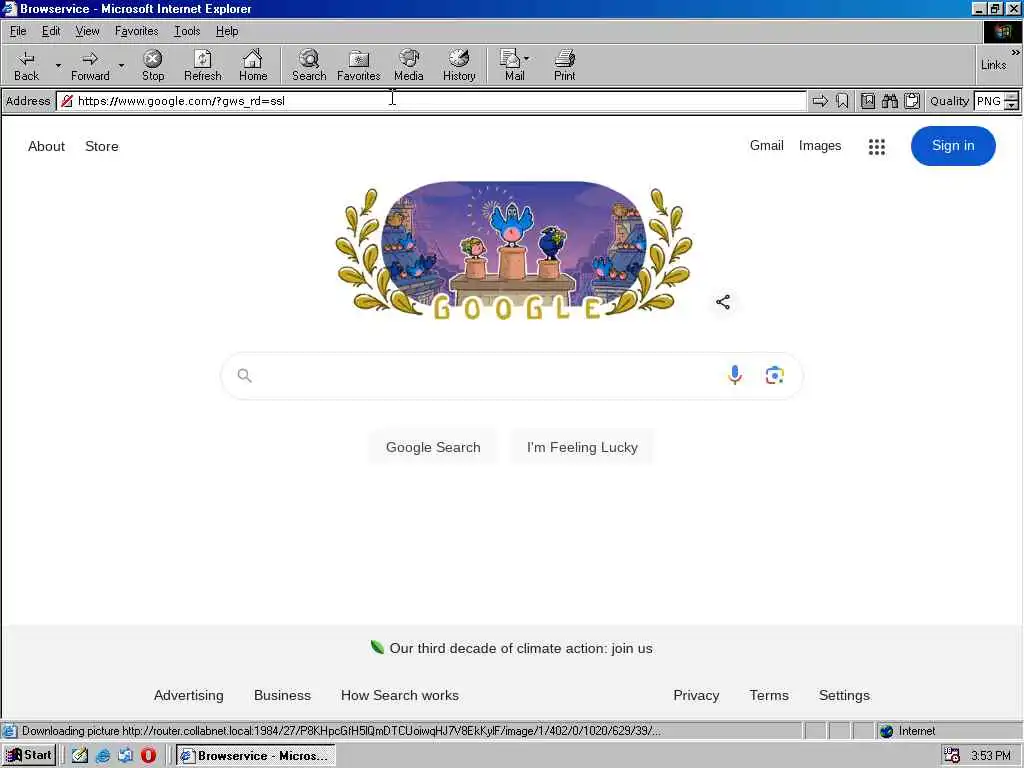Open the Advertising footer link
Viewport: 1024px width, 768px height.
[189, 696]
